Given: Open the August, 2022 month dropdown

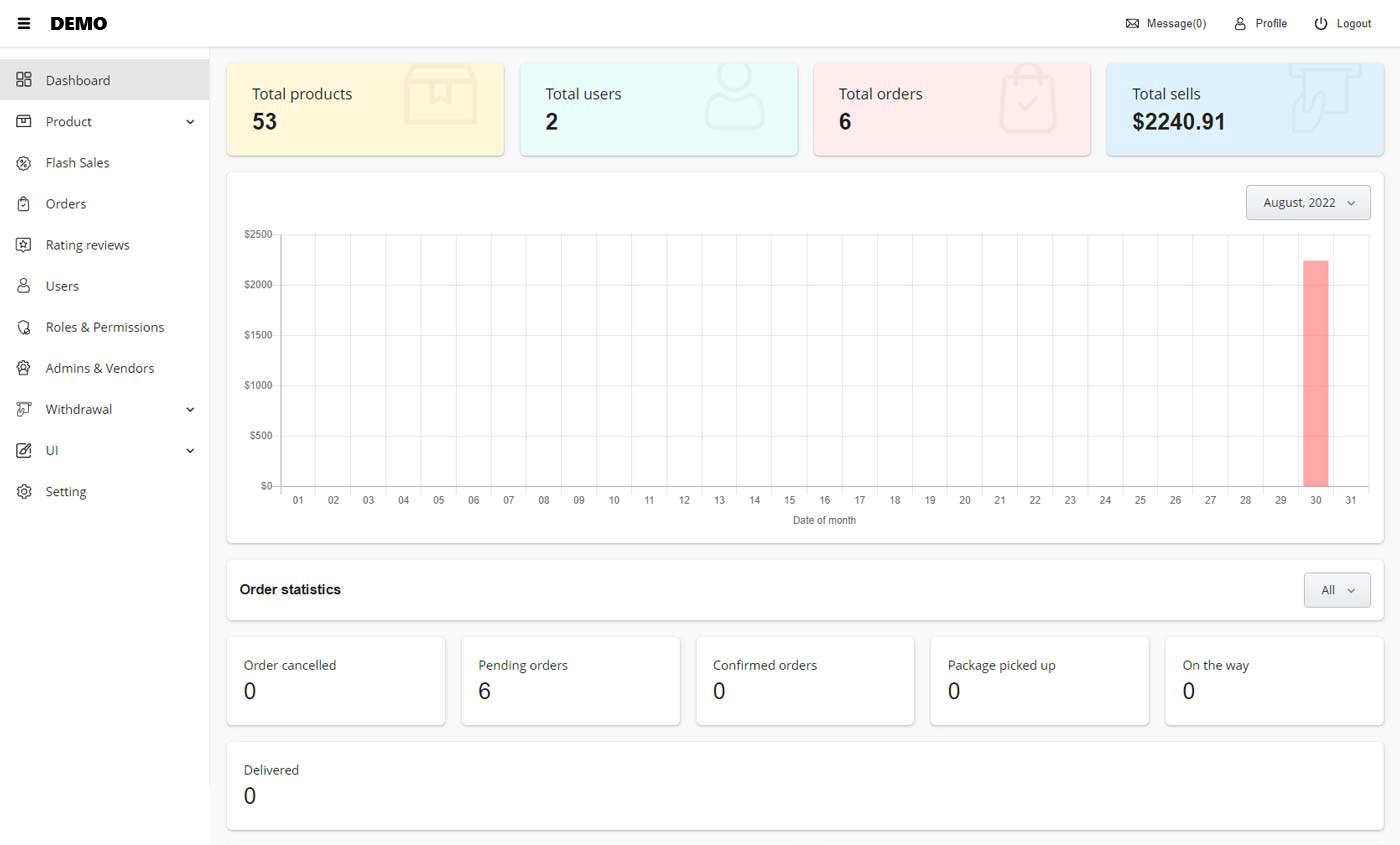Looking at the screenshot, I should coord(1307,203).
